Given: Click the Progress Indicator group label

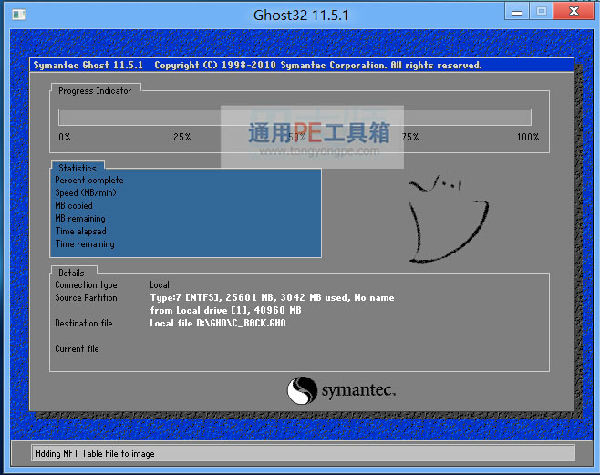Looking at the screenshot, I should click(95, 91).
